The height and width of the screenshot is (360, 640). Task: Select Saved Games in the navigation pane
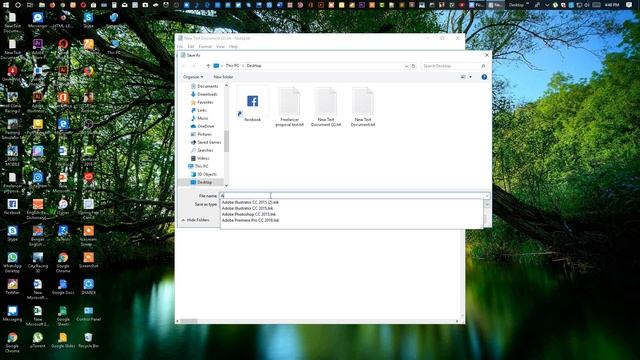coord(206,142)
